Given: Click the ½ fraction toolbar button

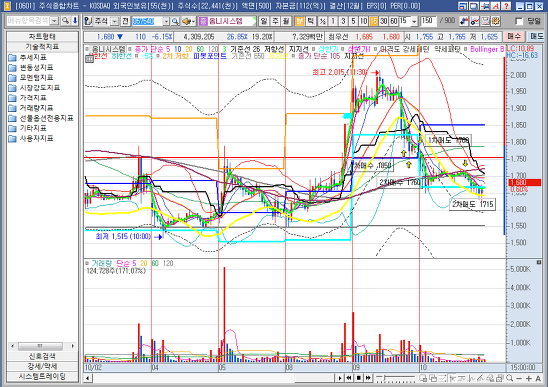Looking at the screenshot, I should coord(323,21).
